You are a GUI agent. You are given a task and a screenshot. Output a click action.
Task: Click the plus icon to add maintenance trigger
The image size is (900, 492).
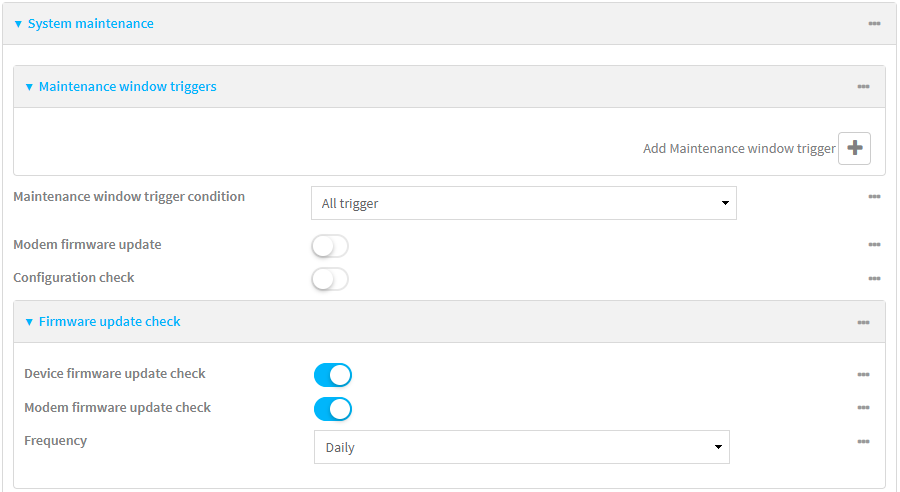click(x=854, y=148)
